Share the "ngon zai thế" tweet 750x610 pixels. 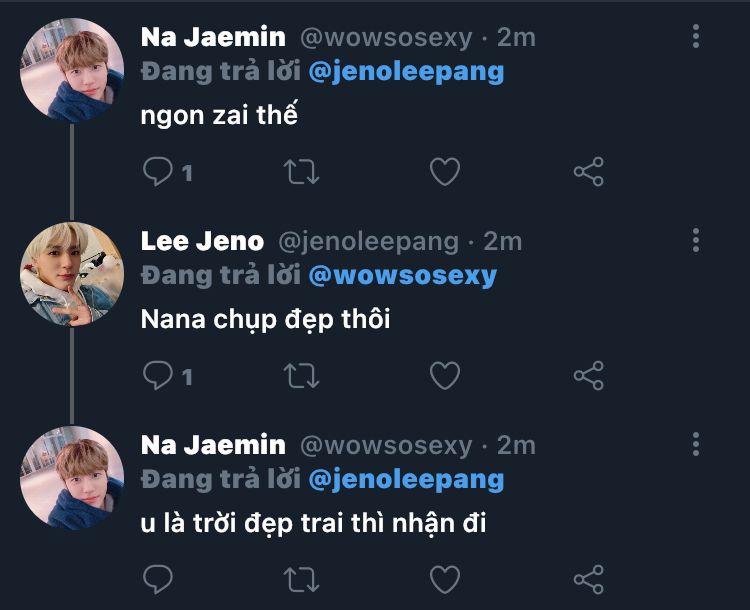coord(589,172)
